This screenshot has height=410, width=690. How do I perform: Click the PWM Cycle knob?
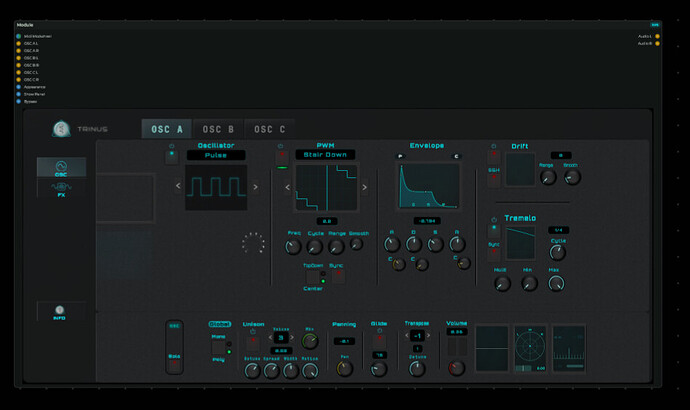[315, 247]
